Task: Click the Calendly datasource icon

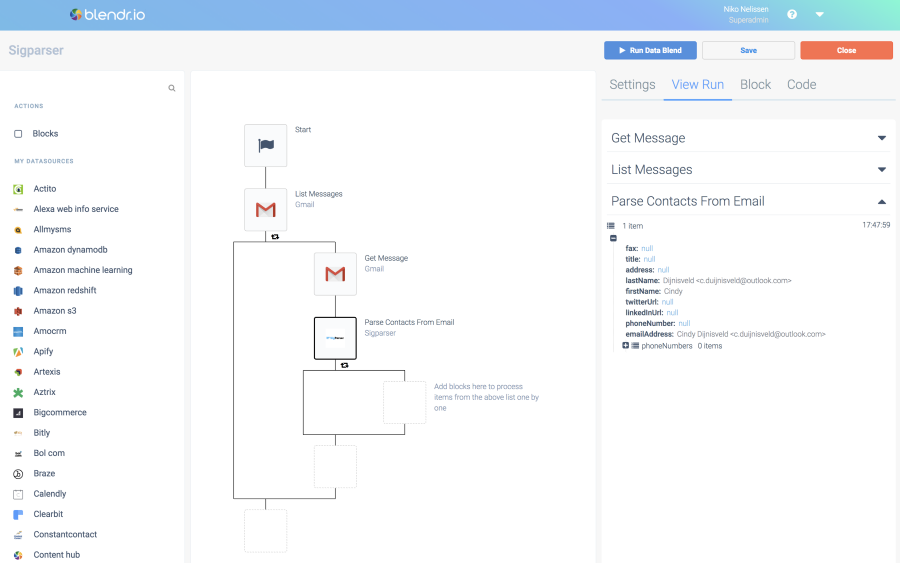Action: [x=18, y=494]
